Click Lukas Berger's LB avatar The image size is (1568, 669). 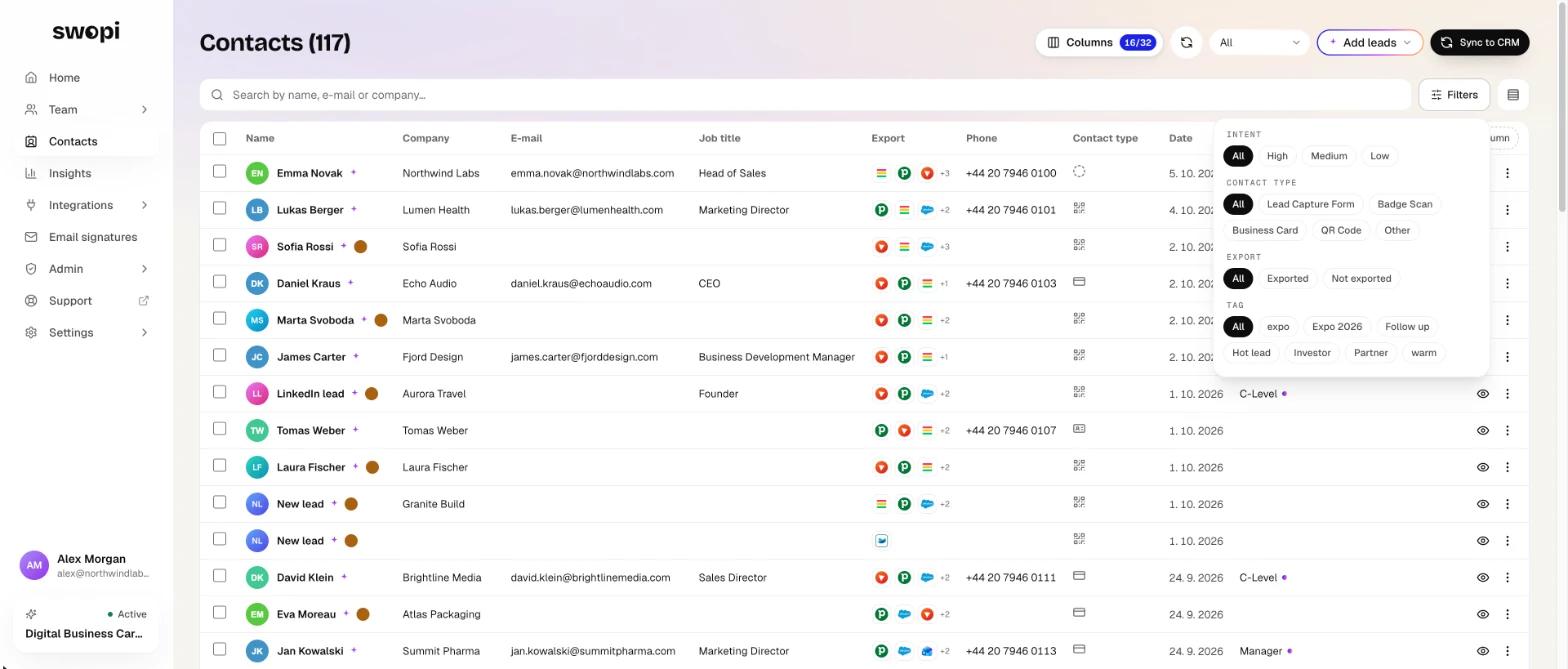[x=257, y=210]
